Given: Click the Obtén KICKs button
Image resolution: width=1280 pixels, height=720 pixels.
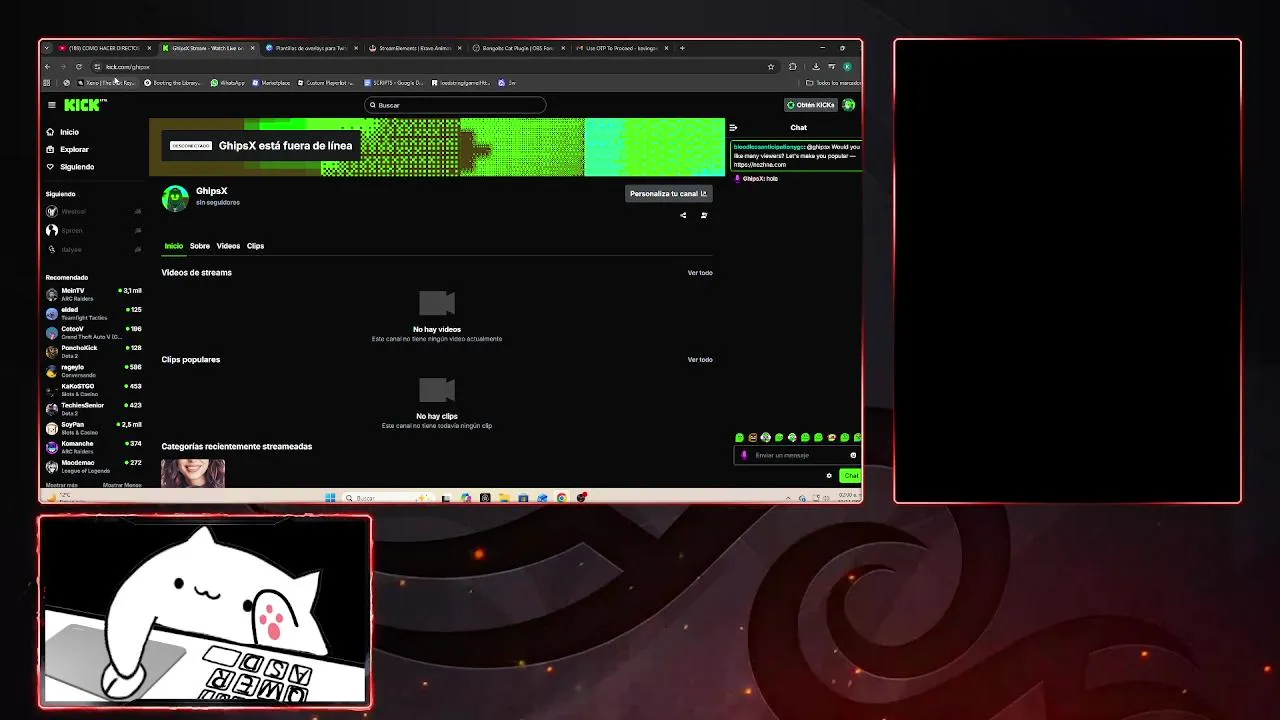Looking at the screenshot, I should tap(811, 105).
